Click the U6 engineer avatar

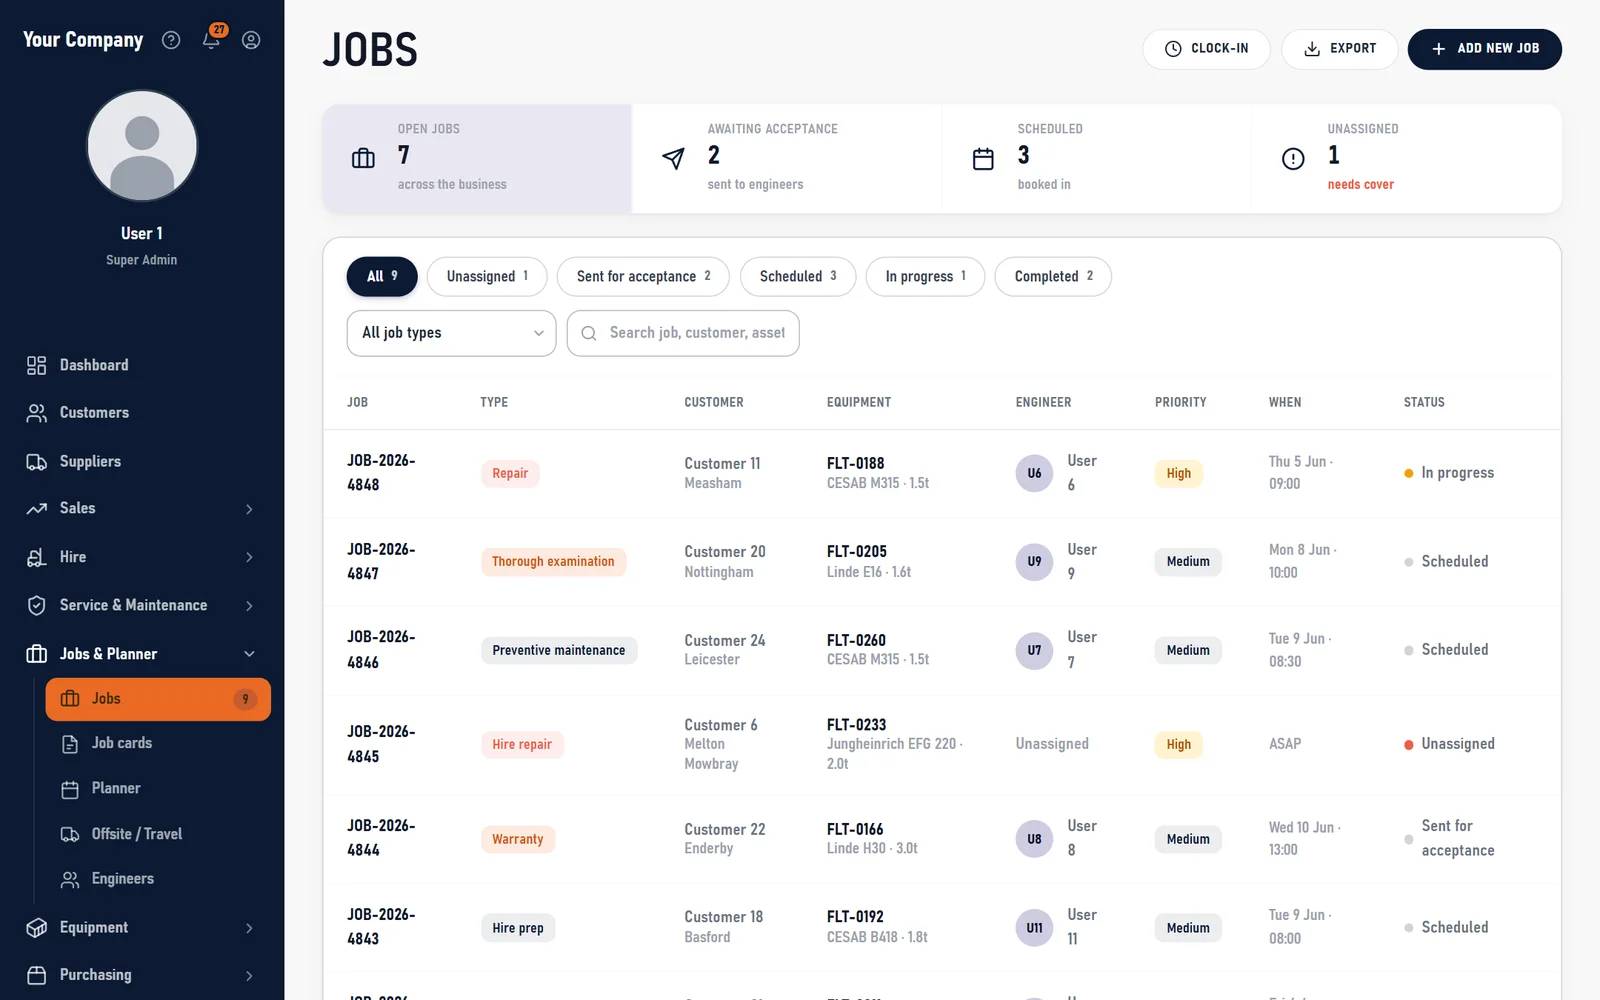click(x=1034, y=473)
